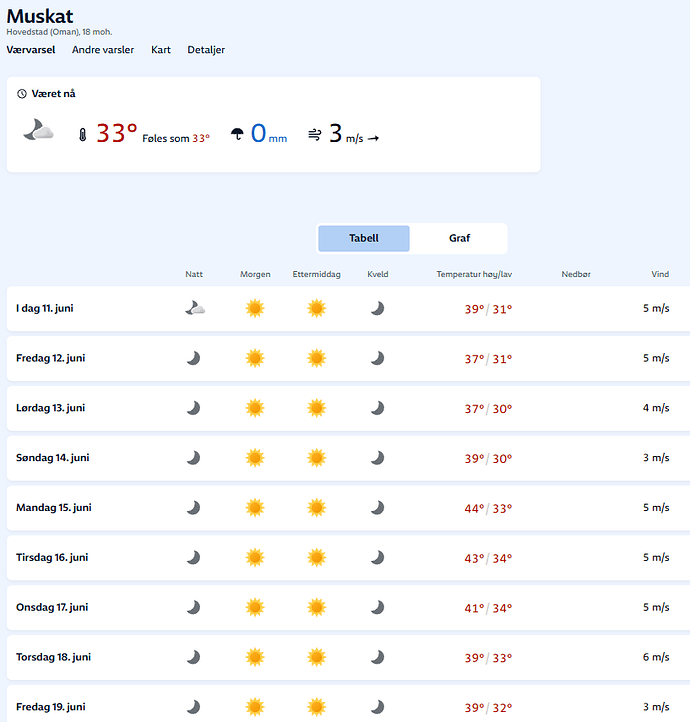Open the Tirsdag 16. juni forecast row
Image resolution: width=690 pixels, height=722 pixels.
pos(348,557)
